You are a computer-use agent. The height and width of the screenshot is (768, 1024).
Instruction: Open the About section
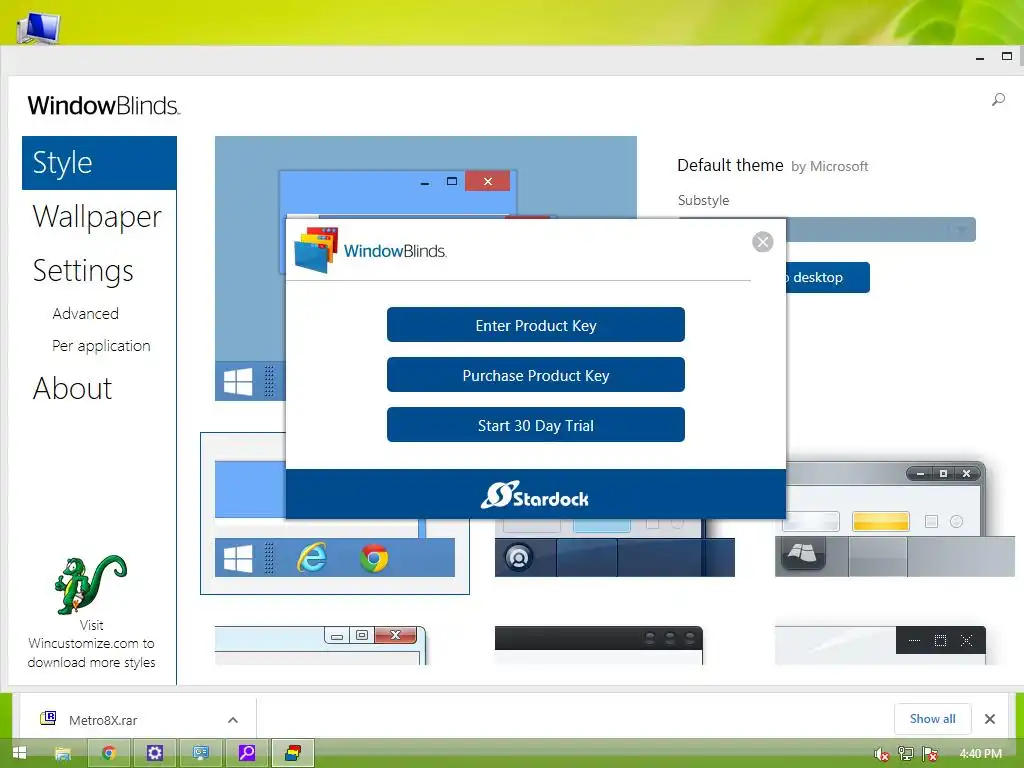tap(72, 388)
